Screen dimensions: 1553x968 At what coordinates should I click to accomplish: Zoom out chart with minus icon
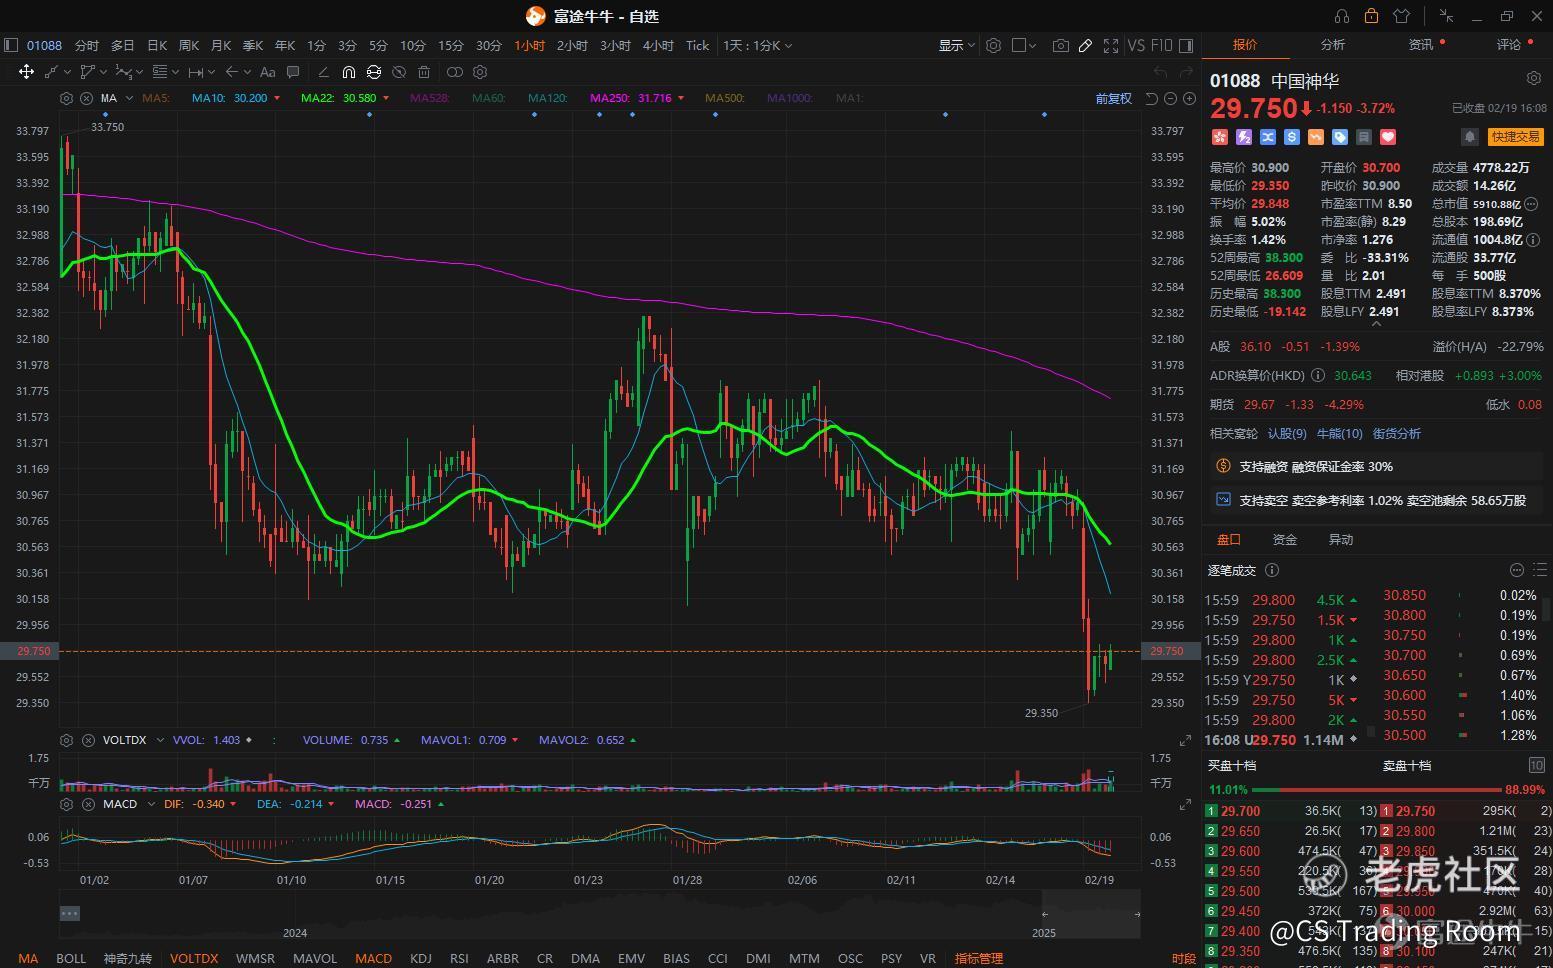click(1170, 98)
